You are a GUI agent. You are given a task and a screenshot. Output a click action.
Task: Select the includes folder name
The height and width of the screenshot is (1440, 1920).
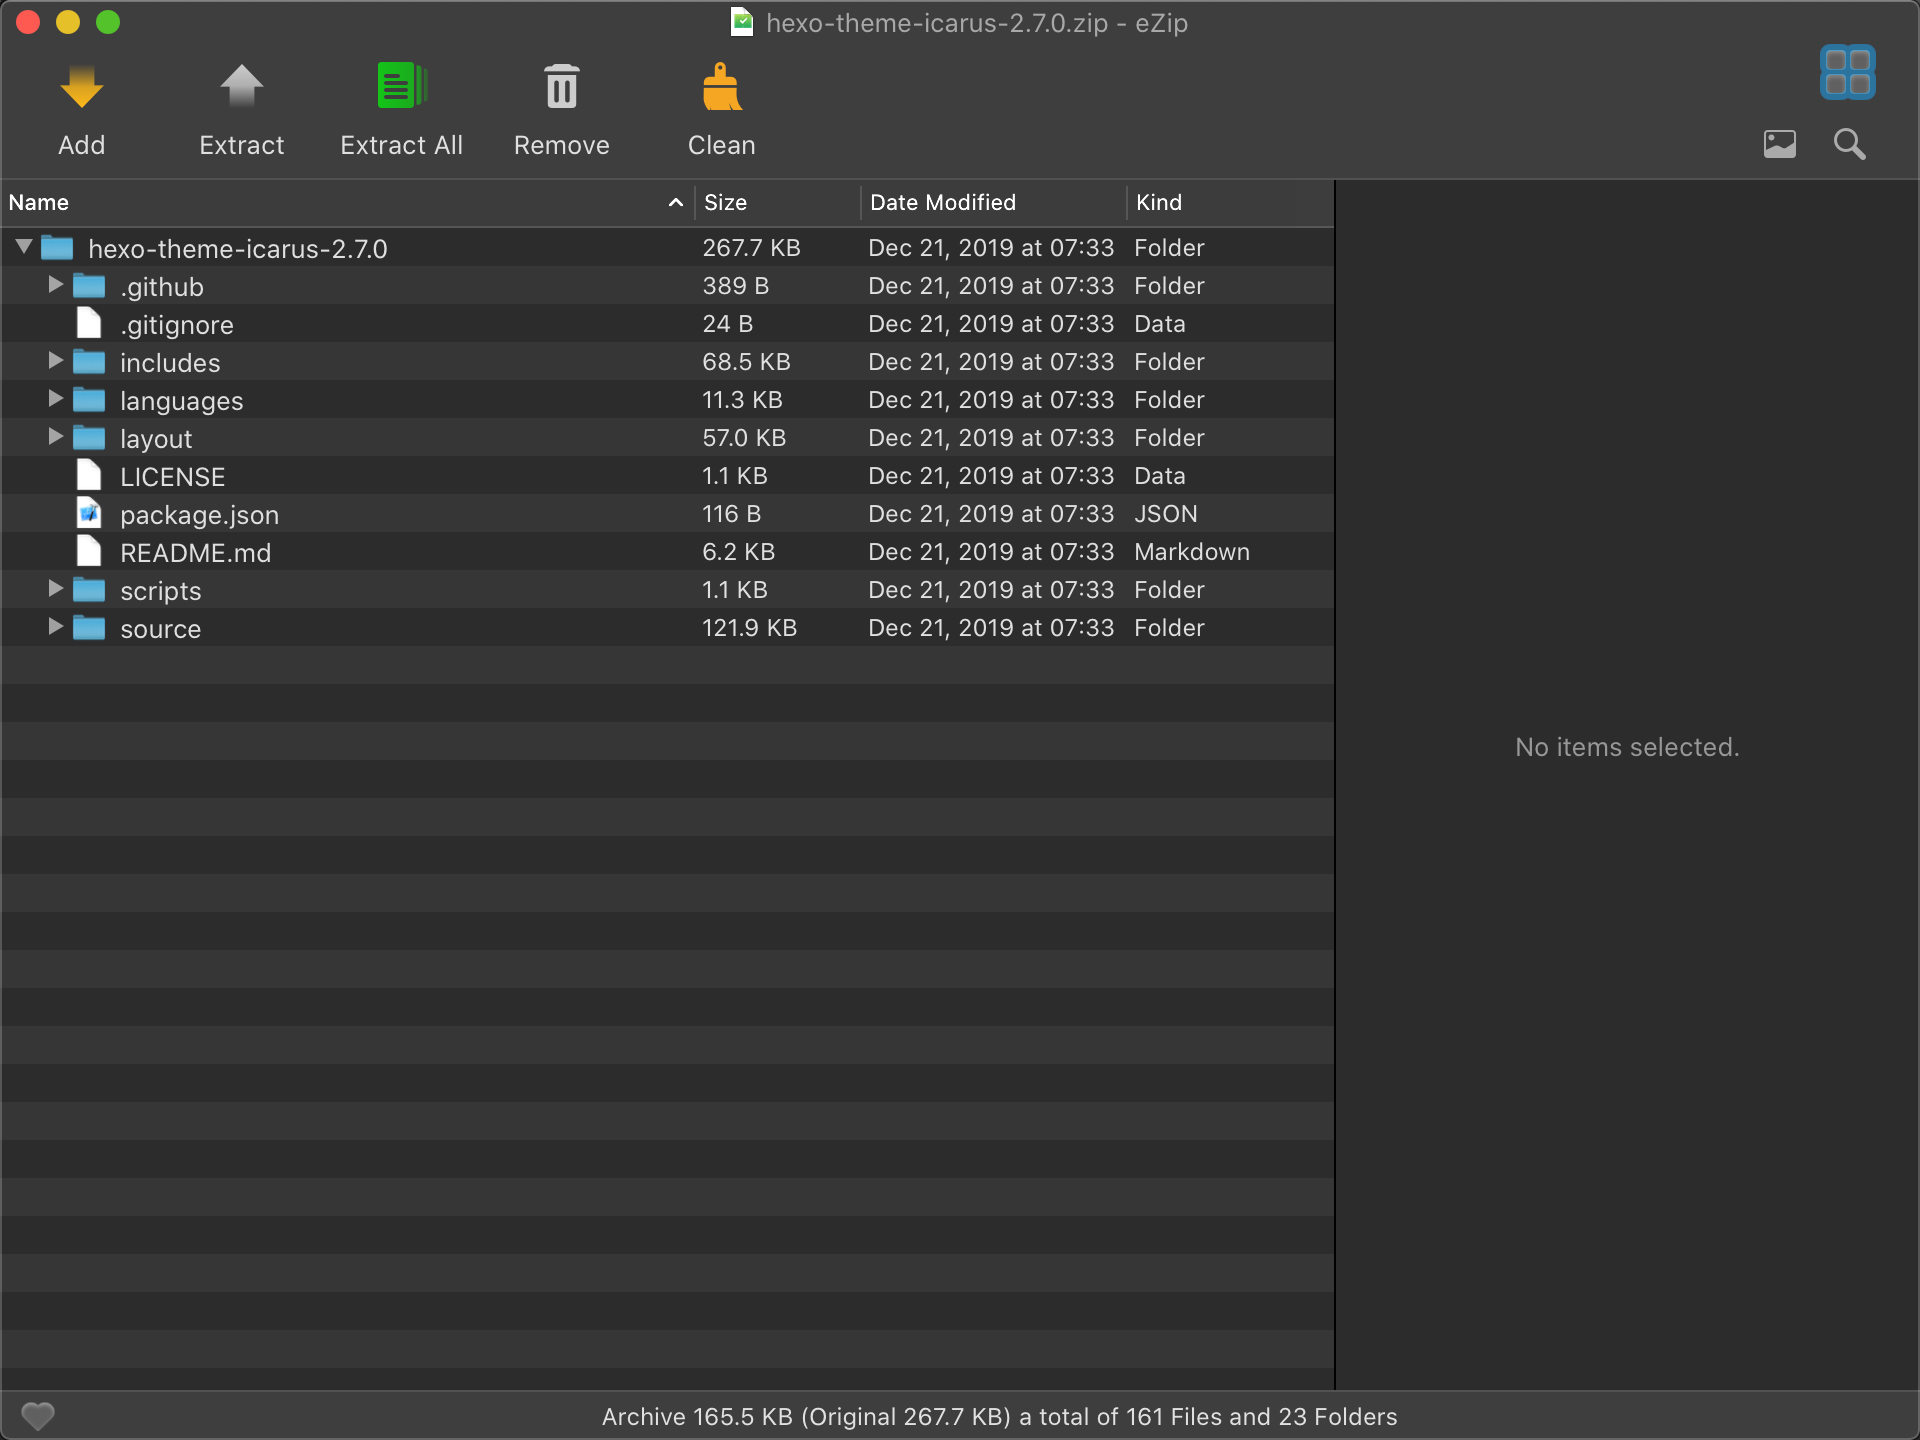coord(170,363)
